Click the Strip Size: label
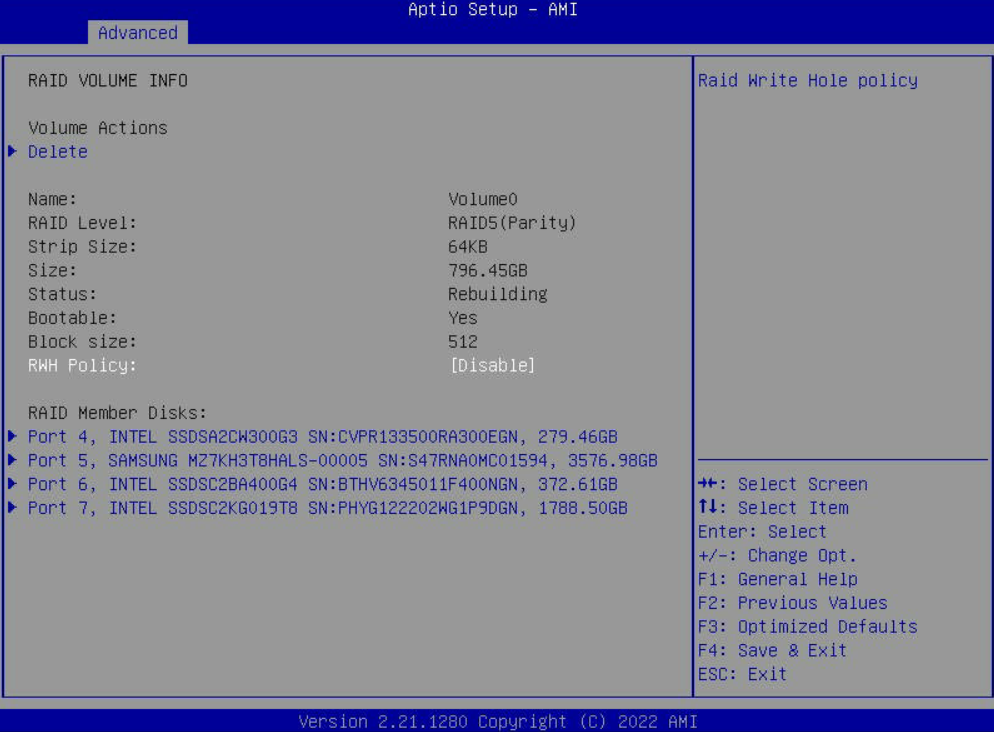This screenshot has height=732, width=994. tap(82, 247)
